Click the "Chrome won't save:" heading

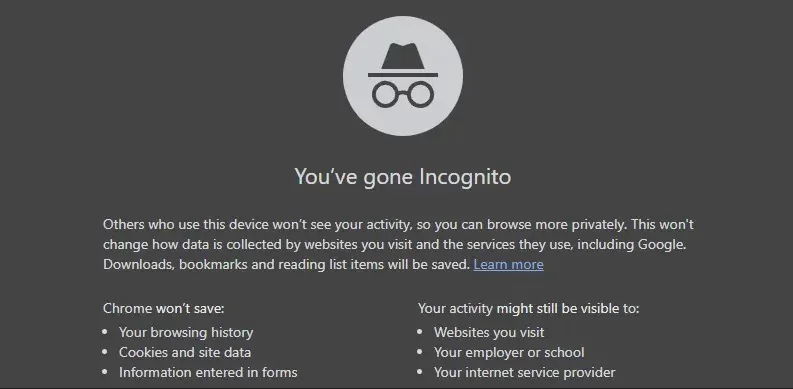[x=163, y=308]
